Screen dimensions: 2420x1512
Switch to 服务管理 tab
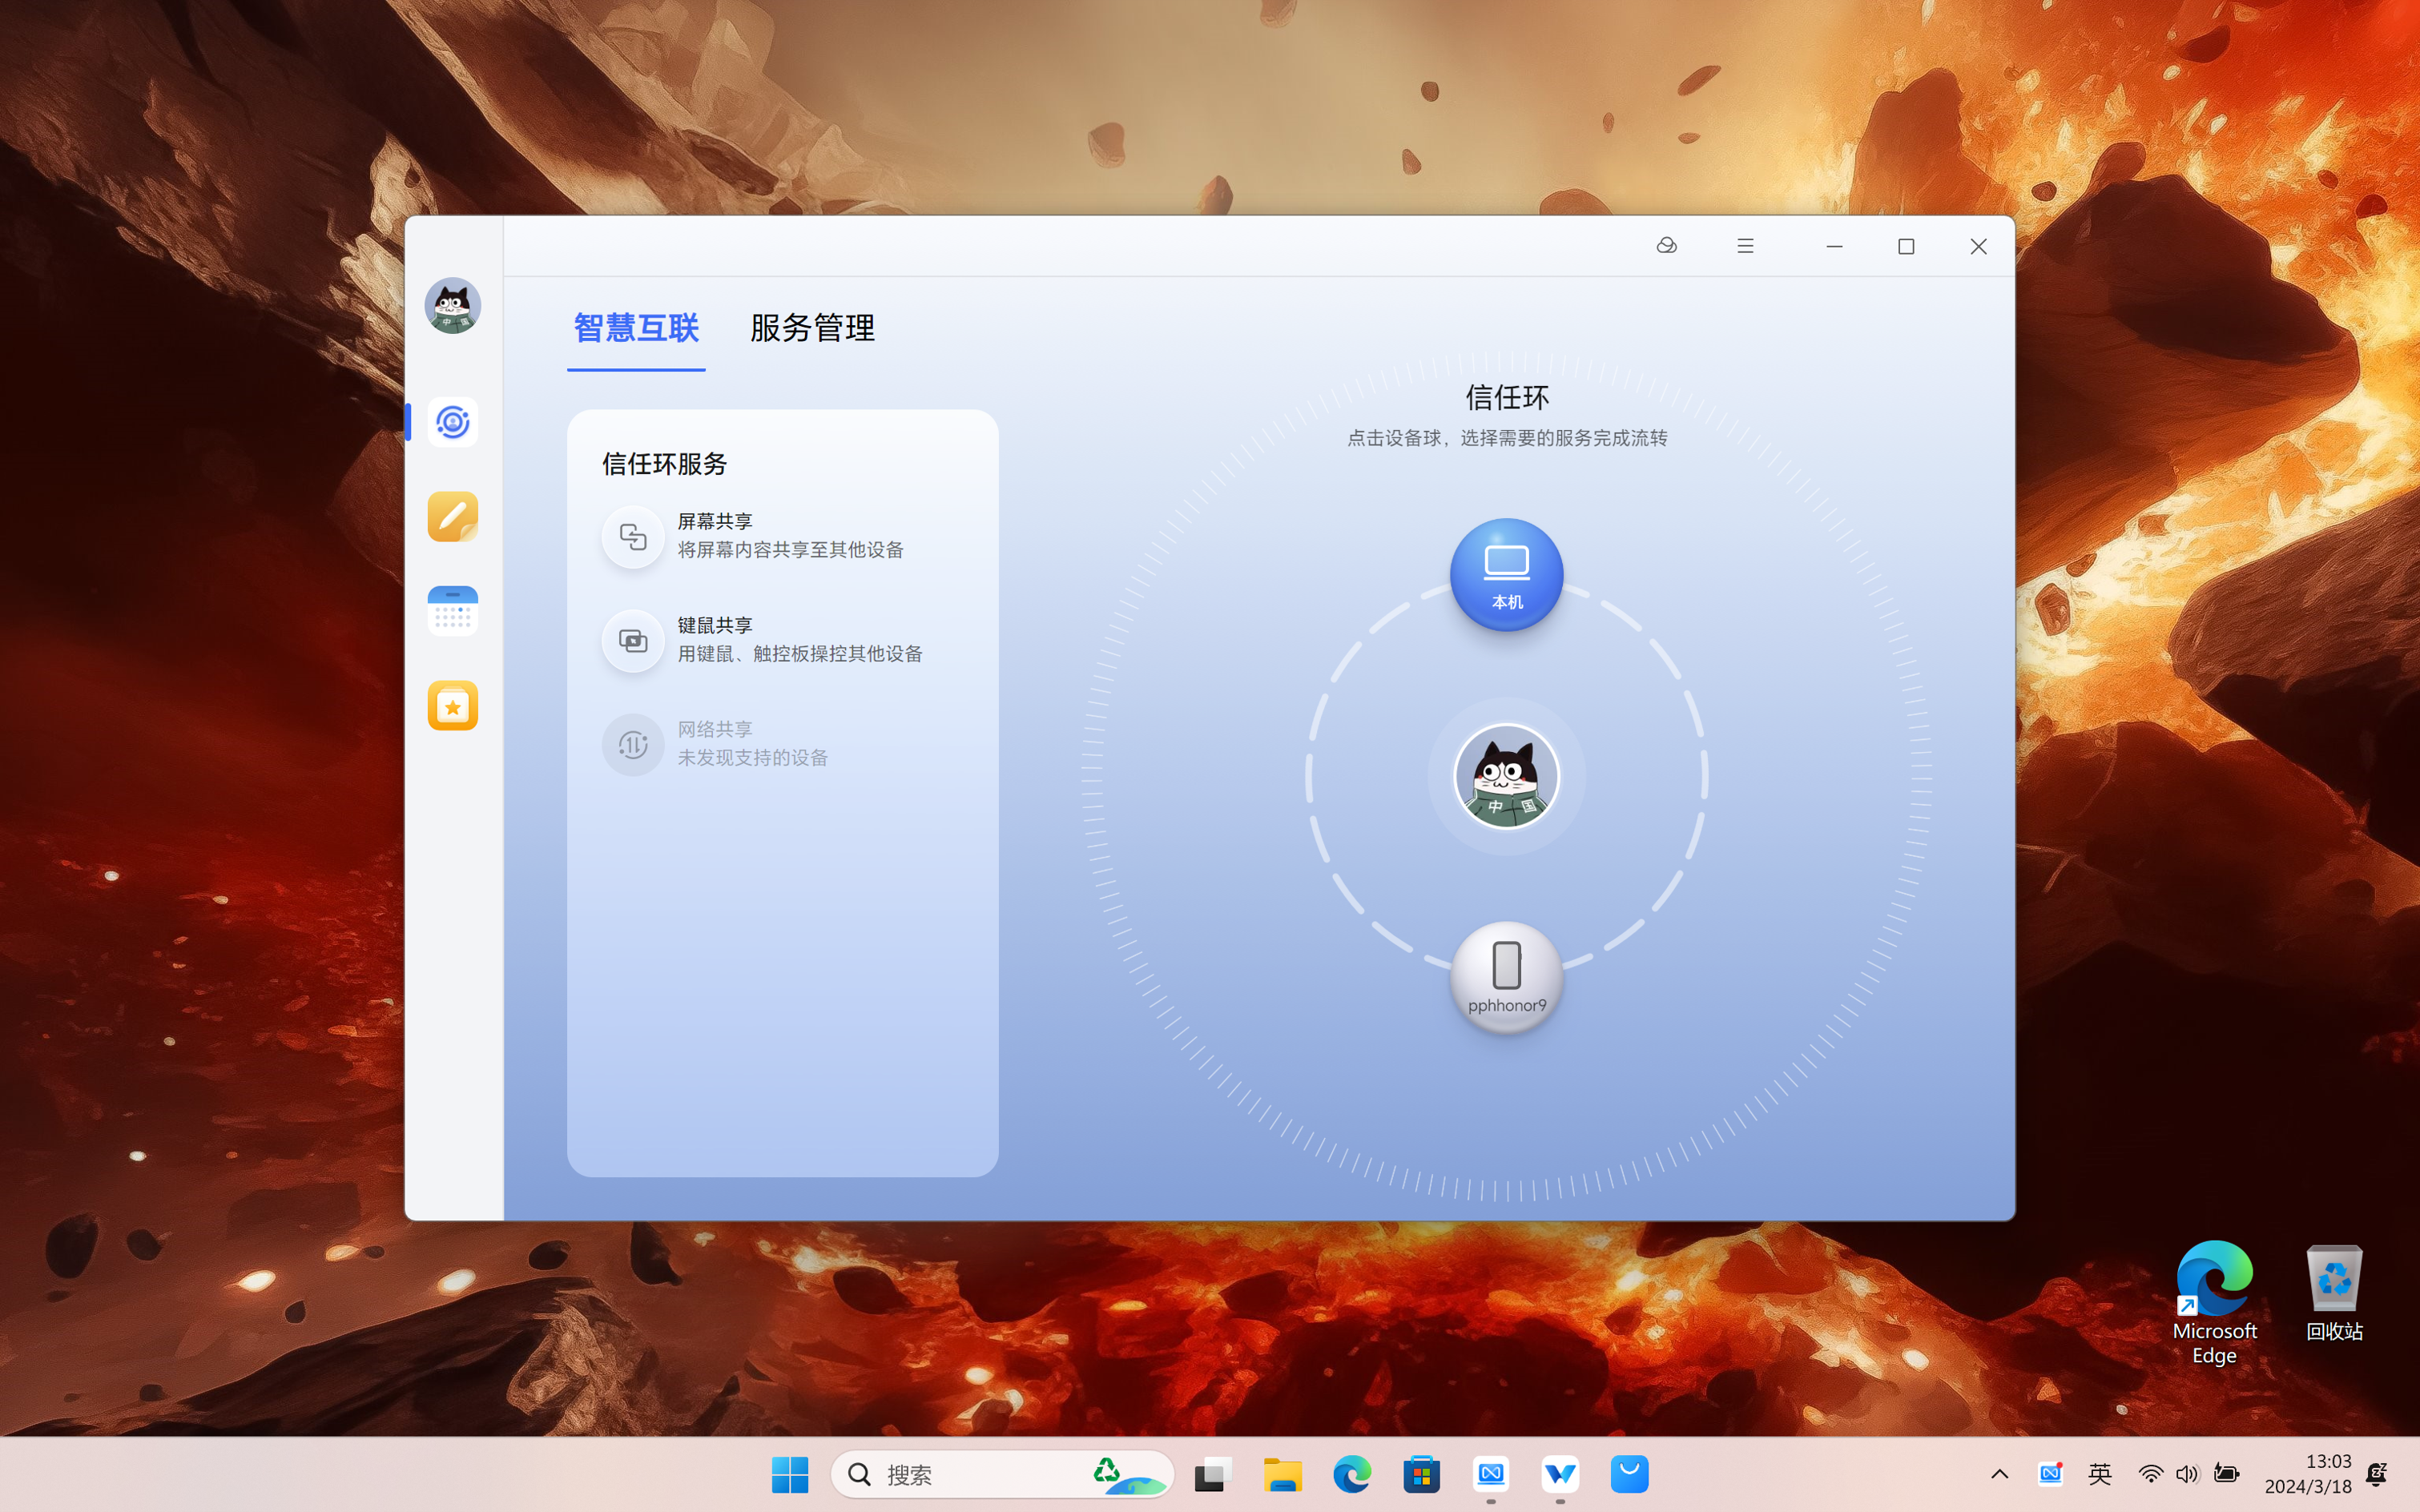click(814, 328)
